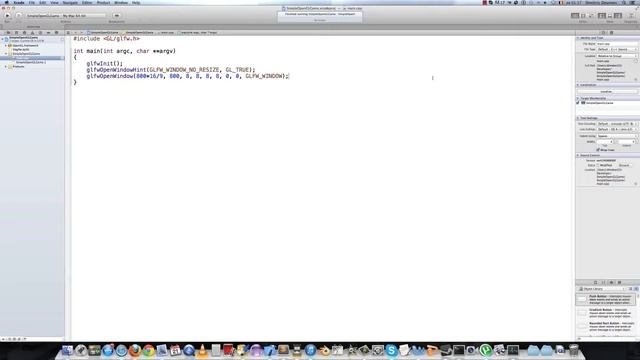Collapse the SimpleOpenGLGame group folder

pyautogui.click(x=6, y=54)
